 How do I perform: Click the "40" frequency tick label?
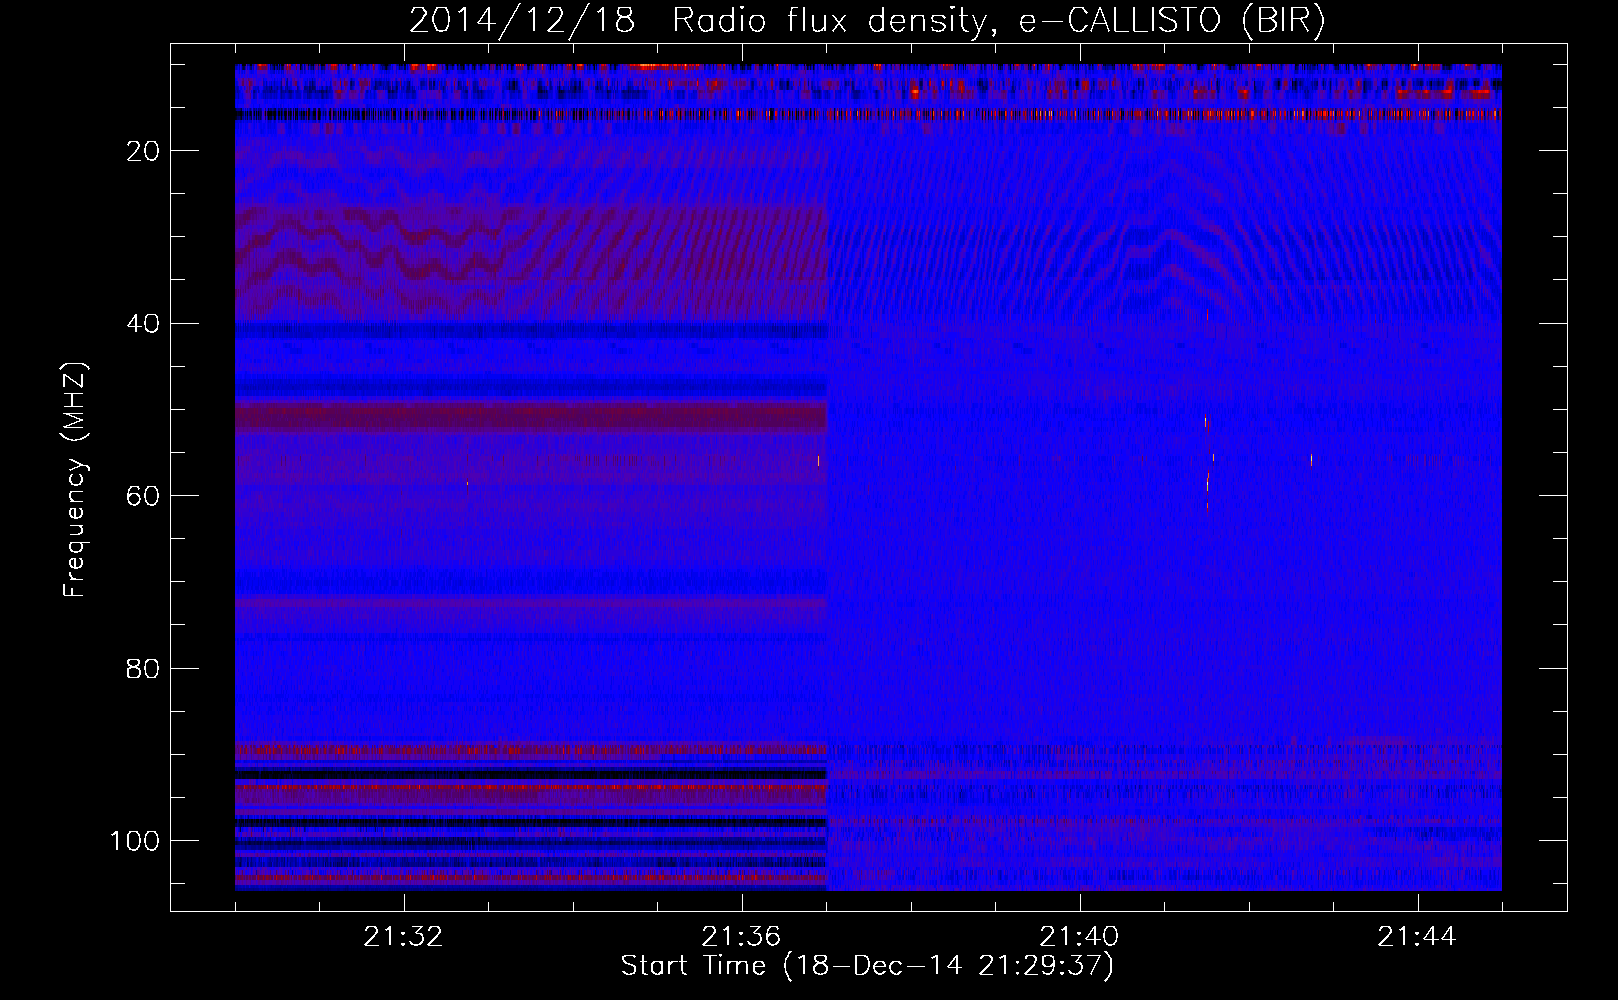coord(143,324)
